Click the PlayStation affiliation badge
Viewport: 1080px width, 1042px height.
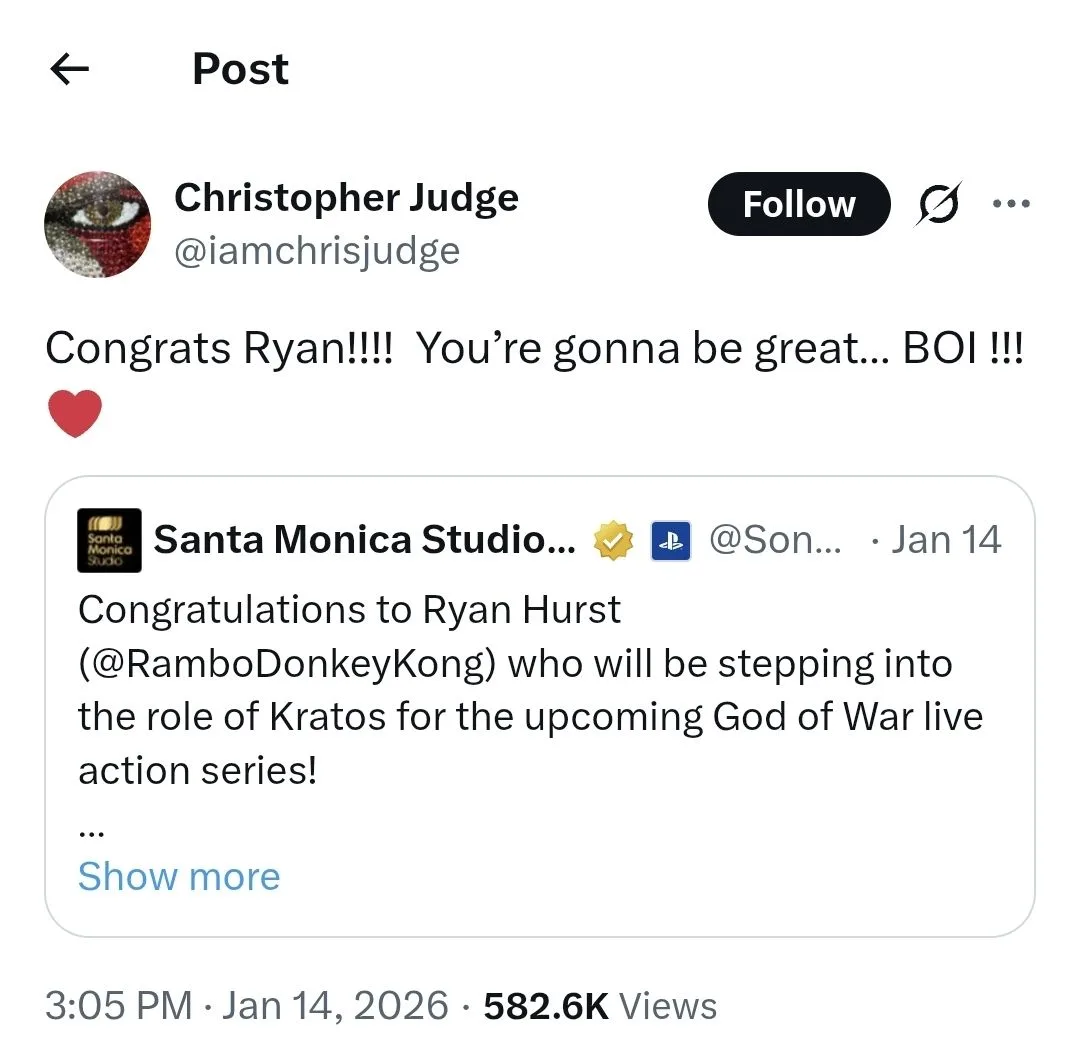[670, 540]
